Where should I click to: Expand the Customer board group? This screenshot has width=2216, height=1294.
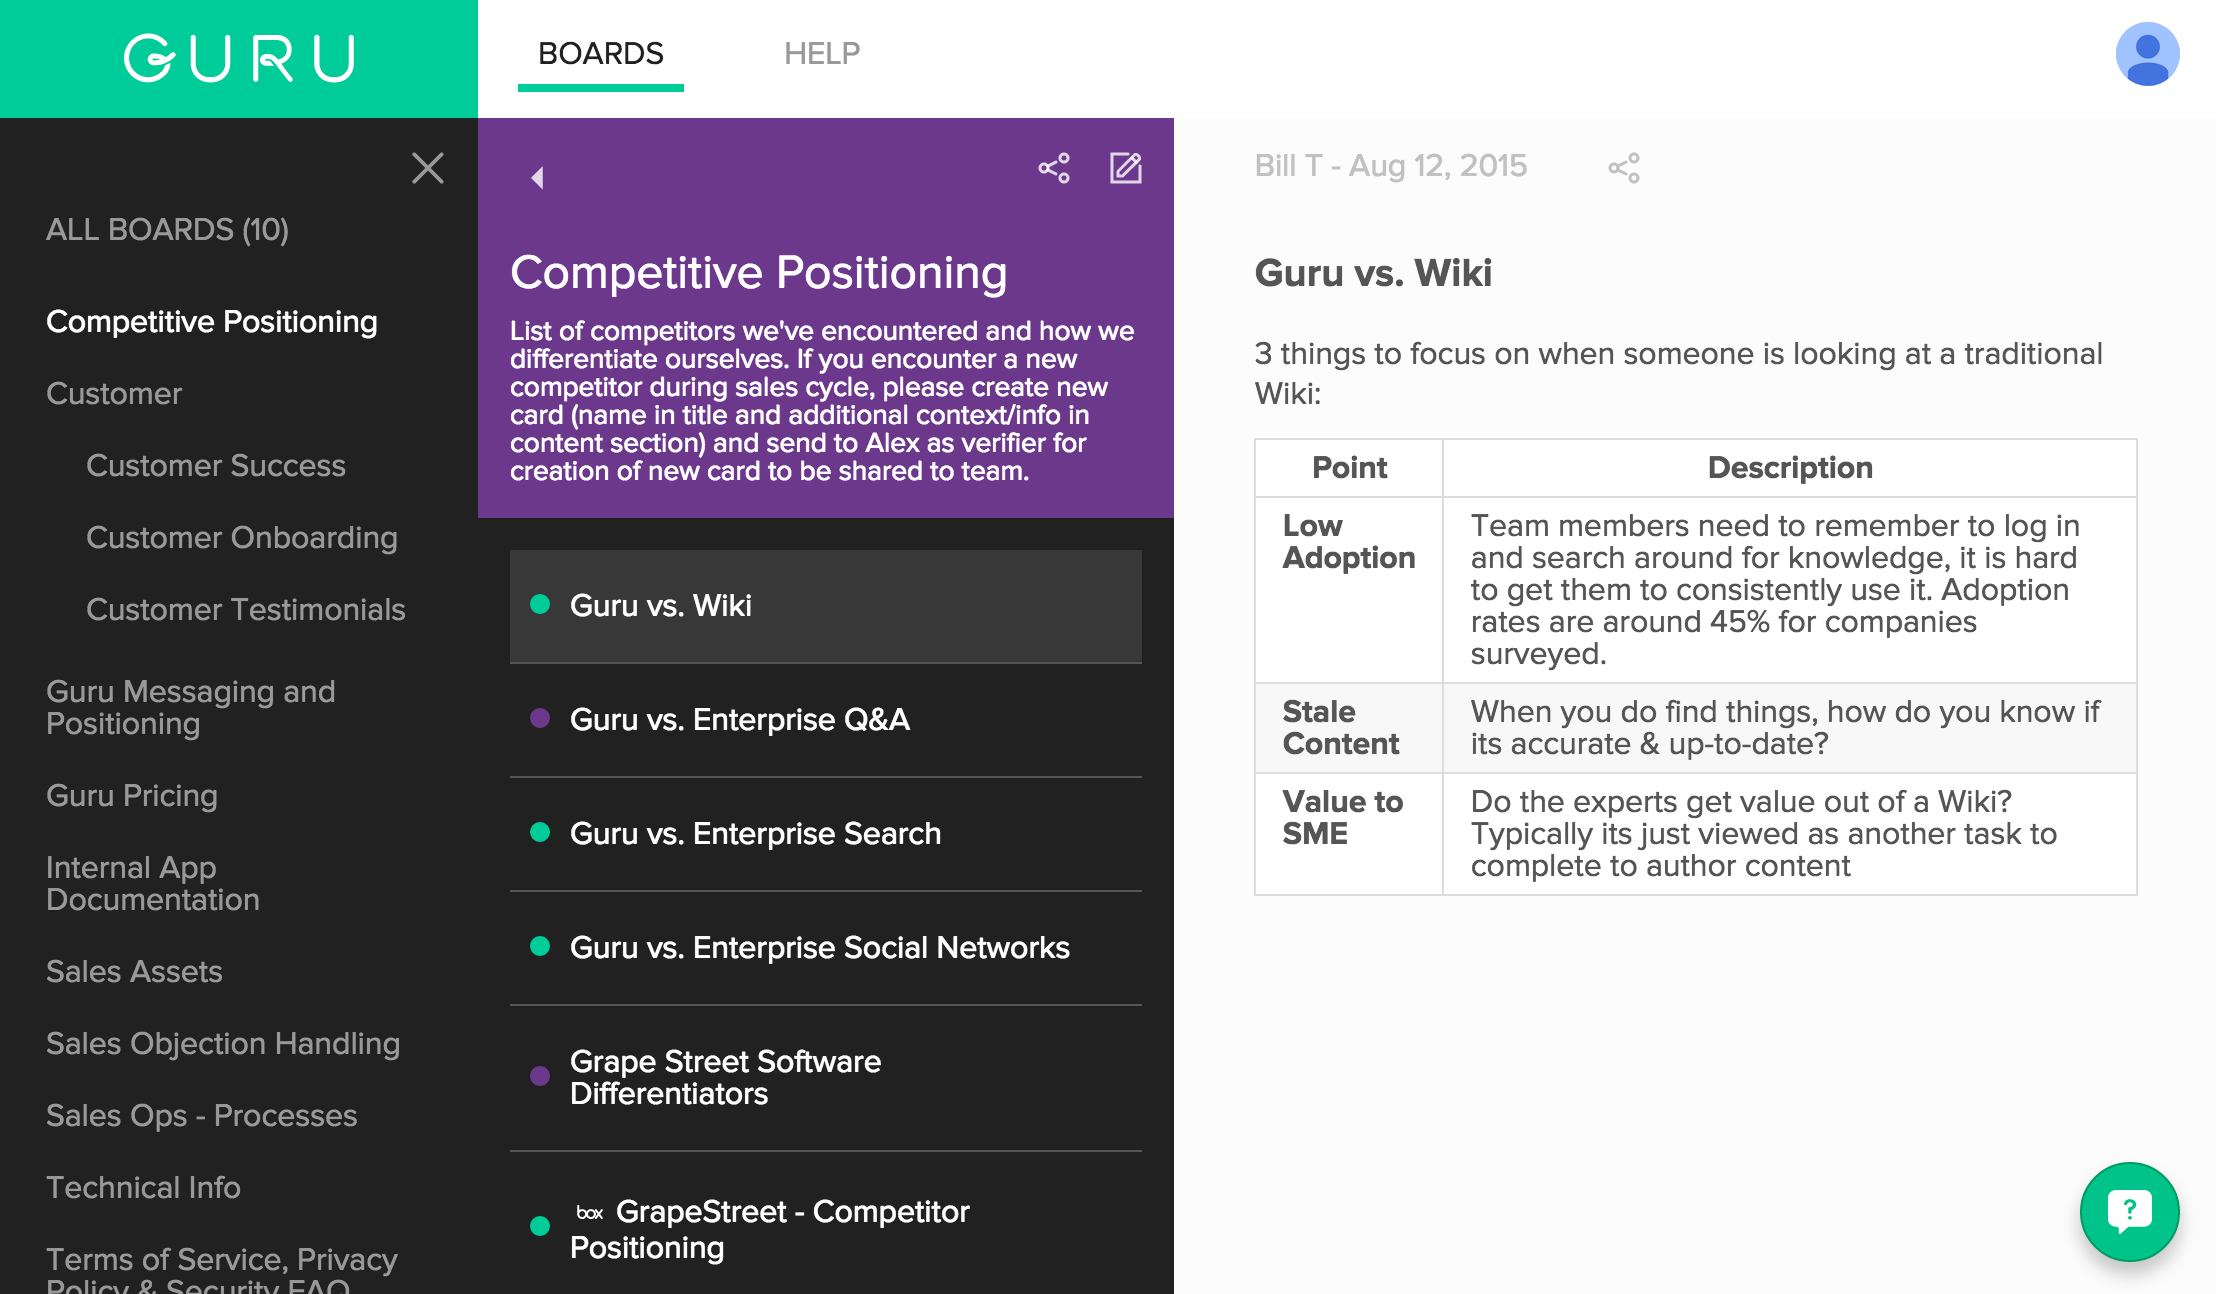tap(114, 394)
